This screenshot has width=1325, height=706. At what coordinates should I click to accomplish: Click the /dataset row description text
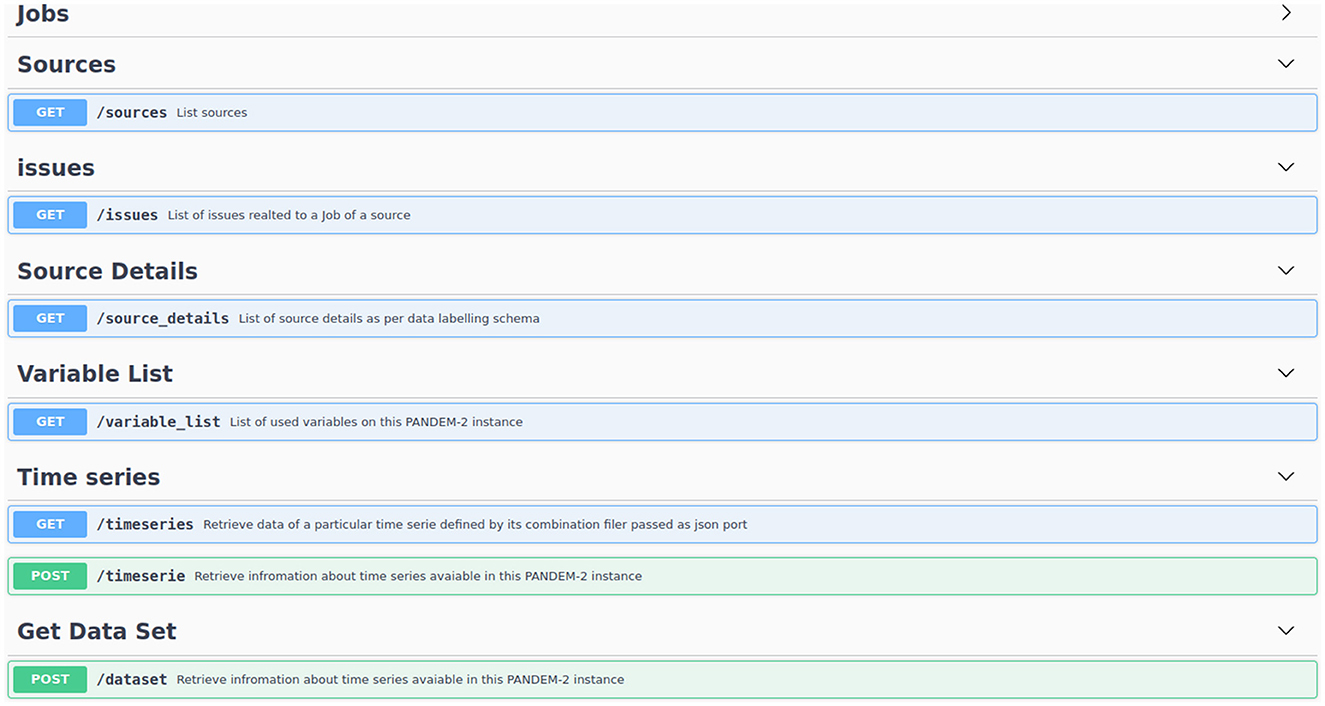(400, 679)
